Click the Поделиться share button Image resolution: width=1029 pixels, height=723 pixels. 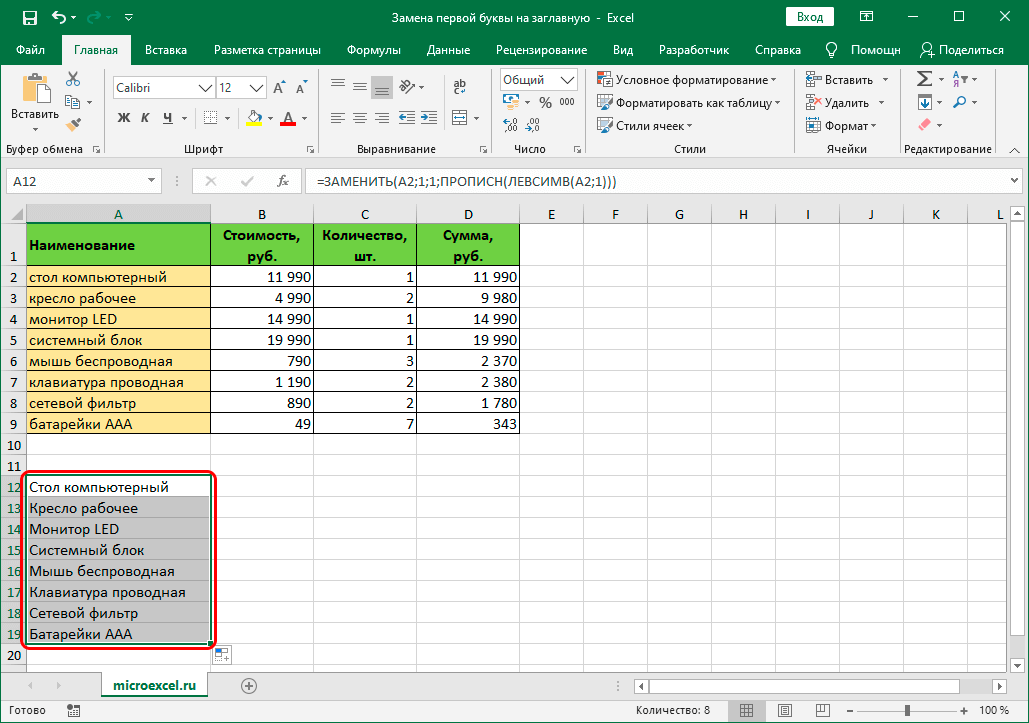pyautogui.click(x=962, y=50)
